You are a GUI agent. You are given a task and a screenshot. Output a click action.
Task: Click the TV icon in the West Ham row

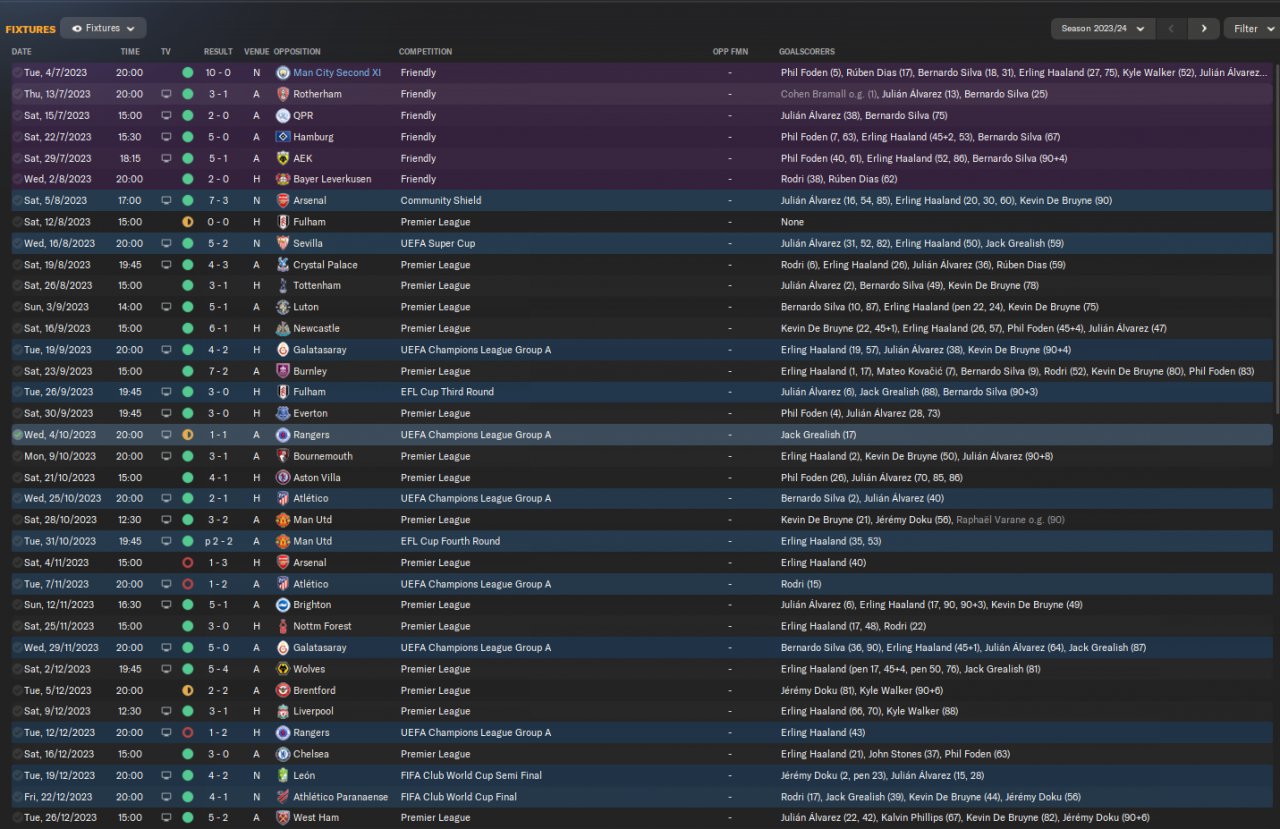point(166,818)
